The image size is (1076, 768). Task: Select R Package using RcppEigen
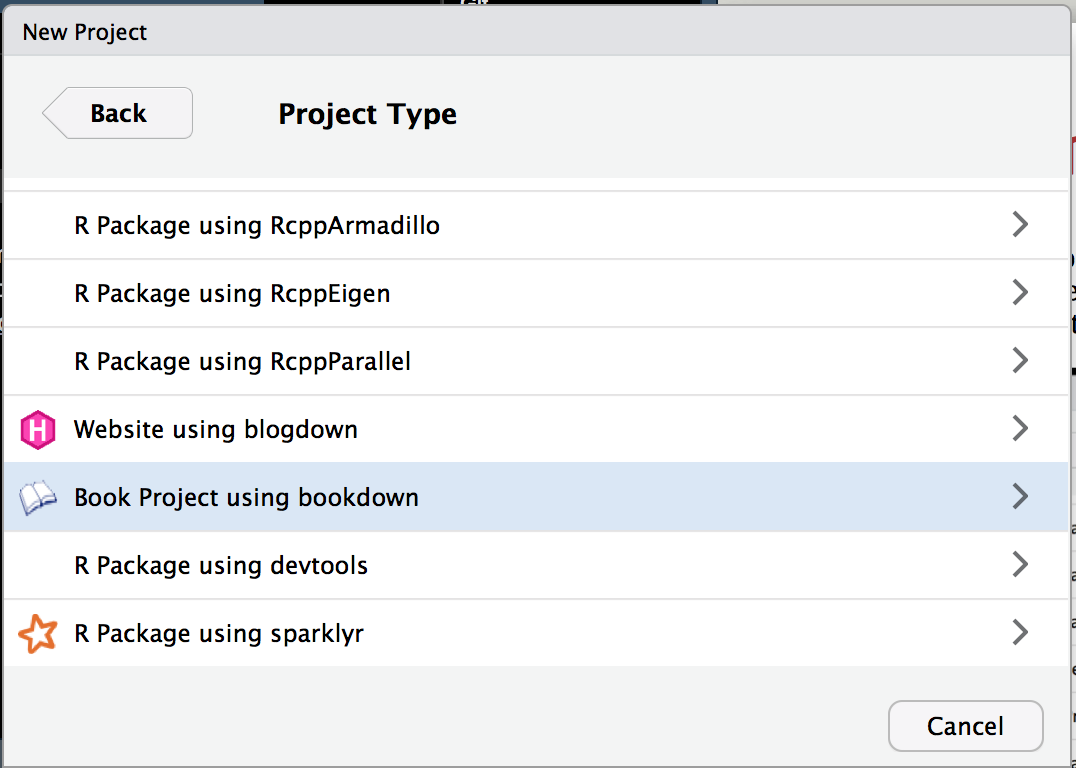point(535,293)
